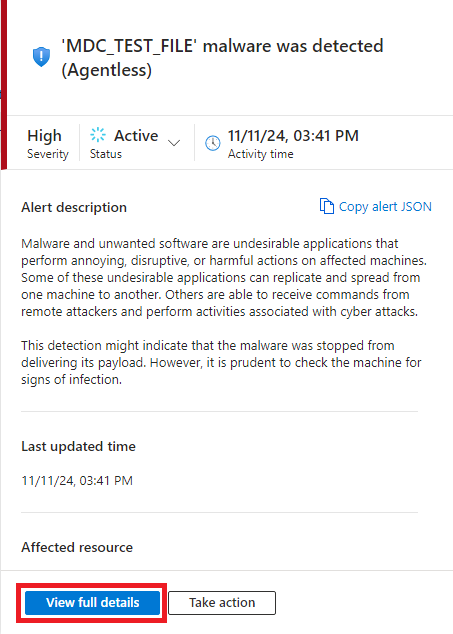Click the High severity label
Screen dimensions: 453x634
click(x=44, y=136)
